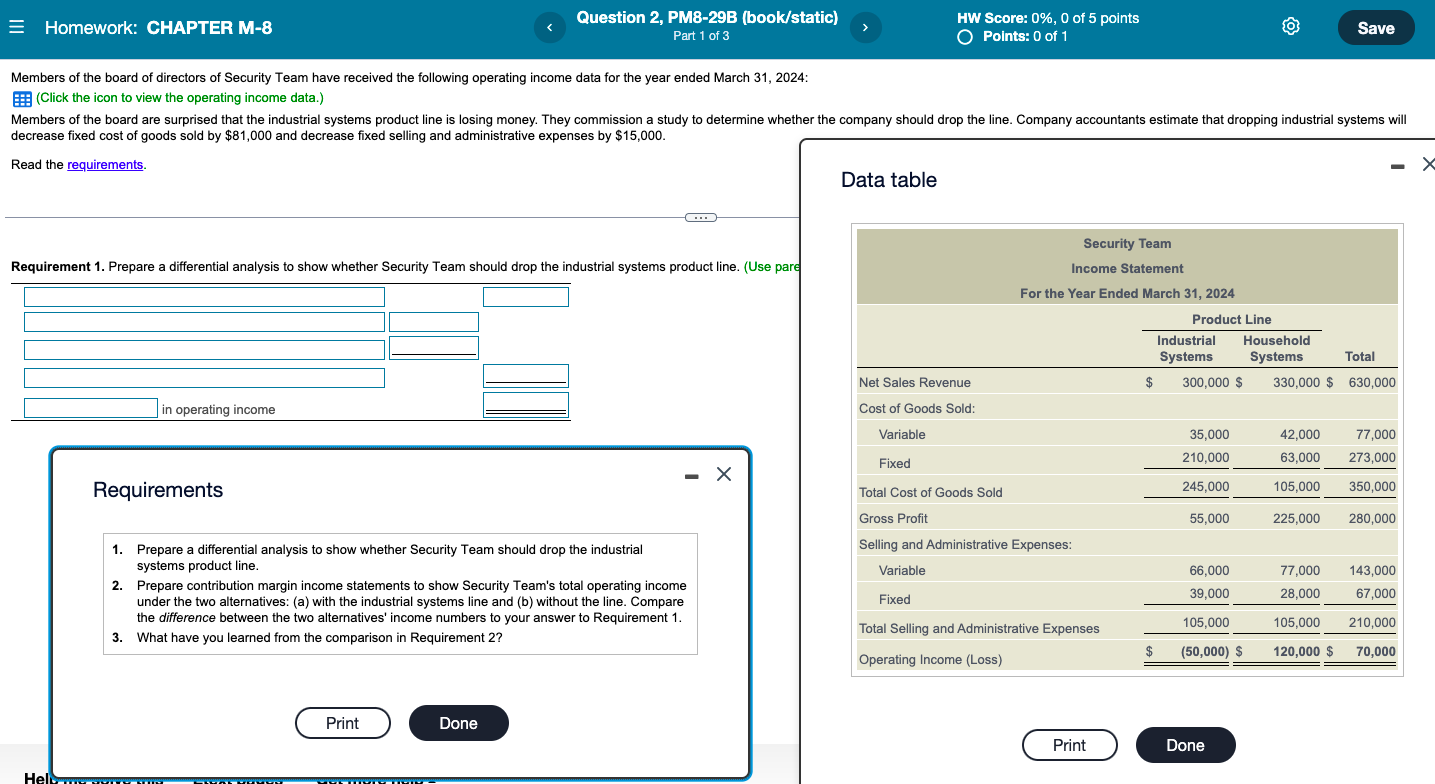Open the settings gear
The image size is (1435, 784).
tap(1290, 27)
